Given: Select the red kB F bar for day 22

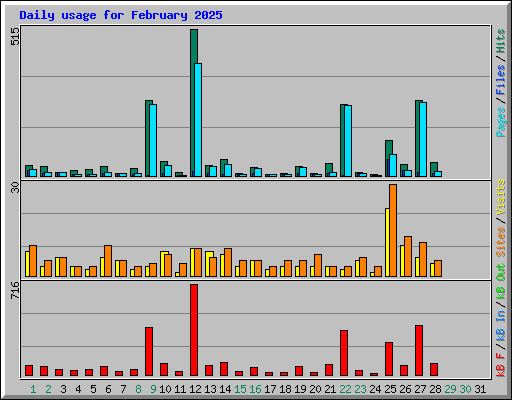Looking at the screenshot, I should pyautogui.click(x=344, y=353).
